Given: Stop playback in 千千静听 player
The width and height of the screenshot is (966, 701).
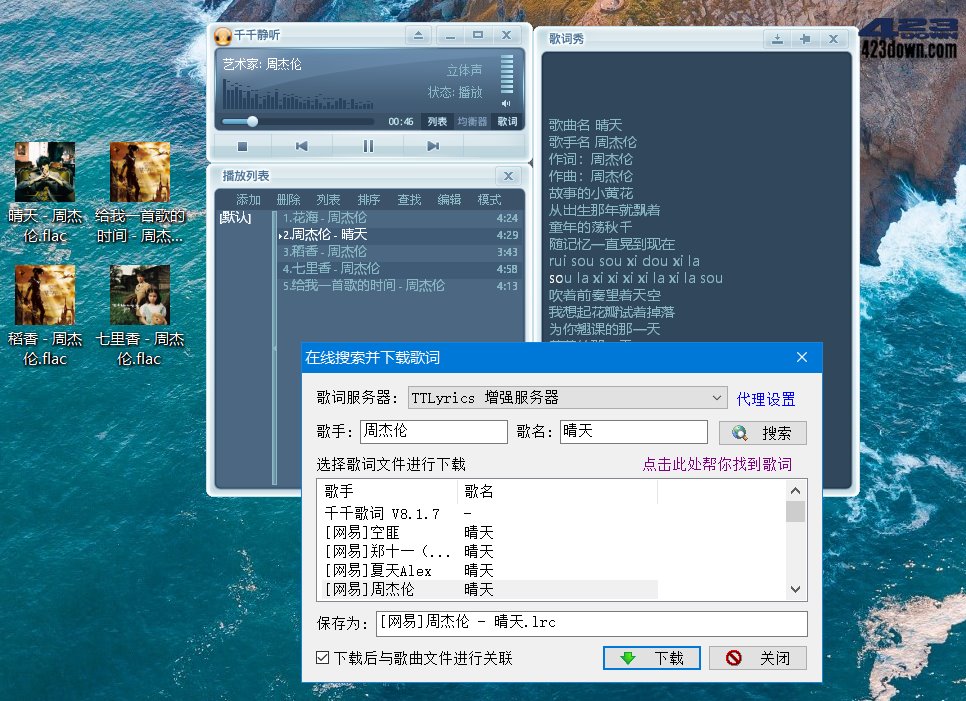Looking at the screenshot, I should point(241,146).
